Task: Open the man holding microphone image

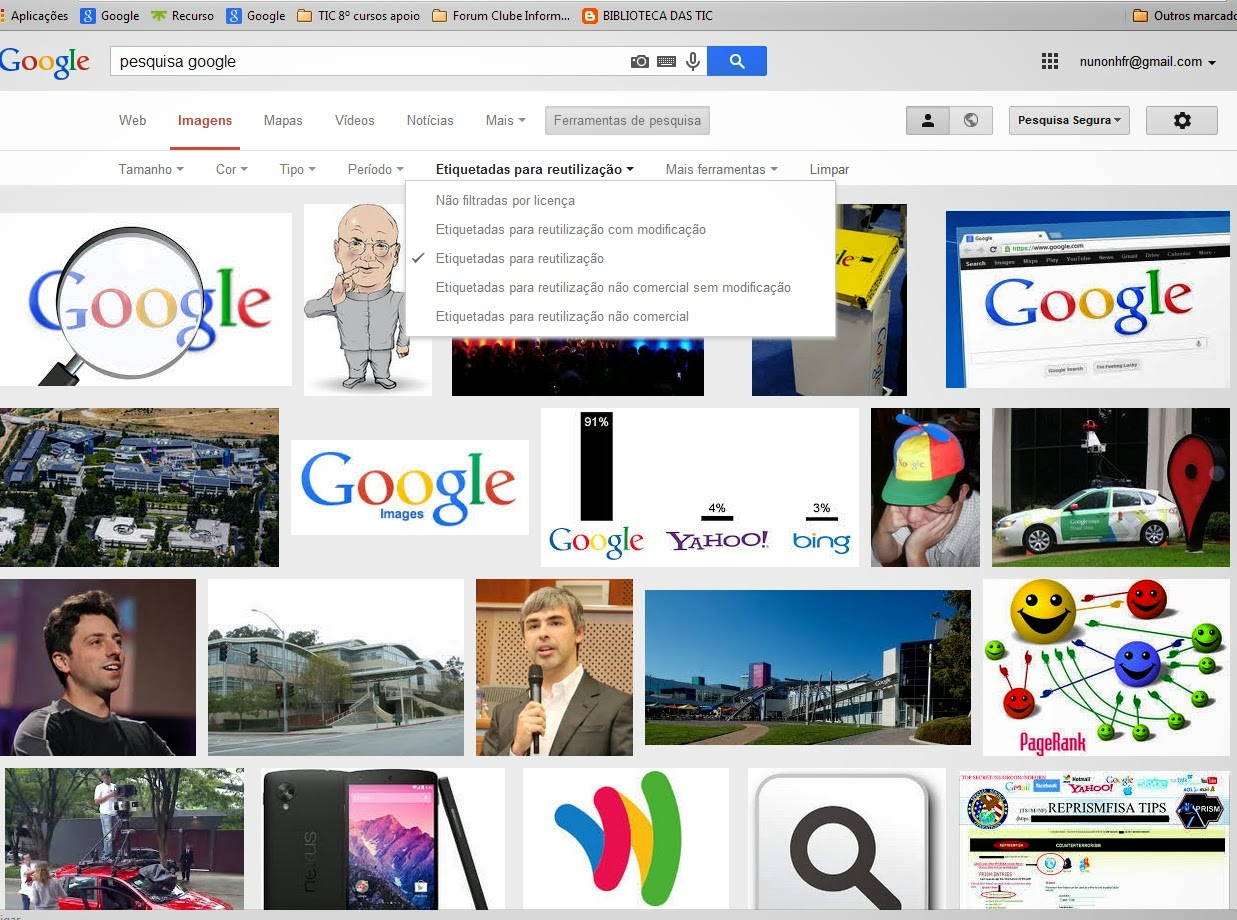Action: click(x=554, y=667)
